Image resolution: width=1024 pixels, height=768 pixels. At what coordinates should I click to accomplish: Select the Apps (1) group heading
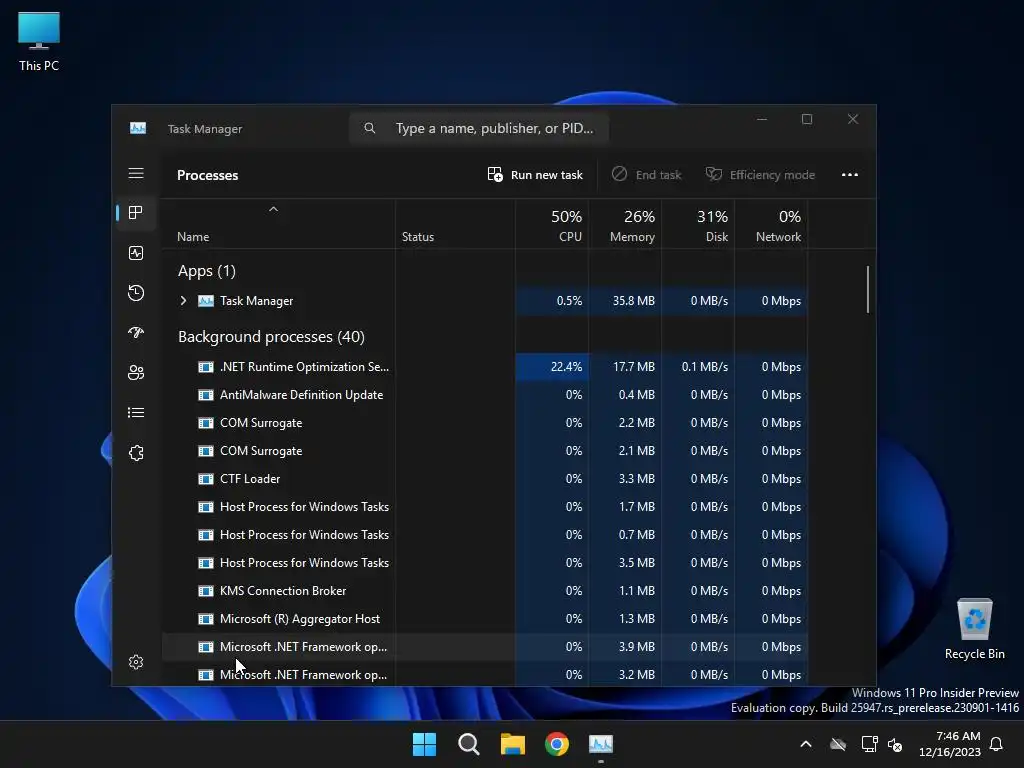click(x=206, y=270)
